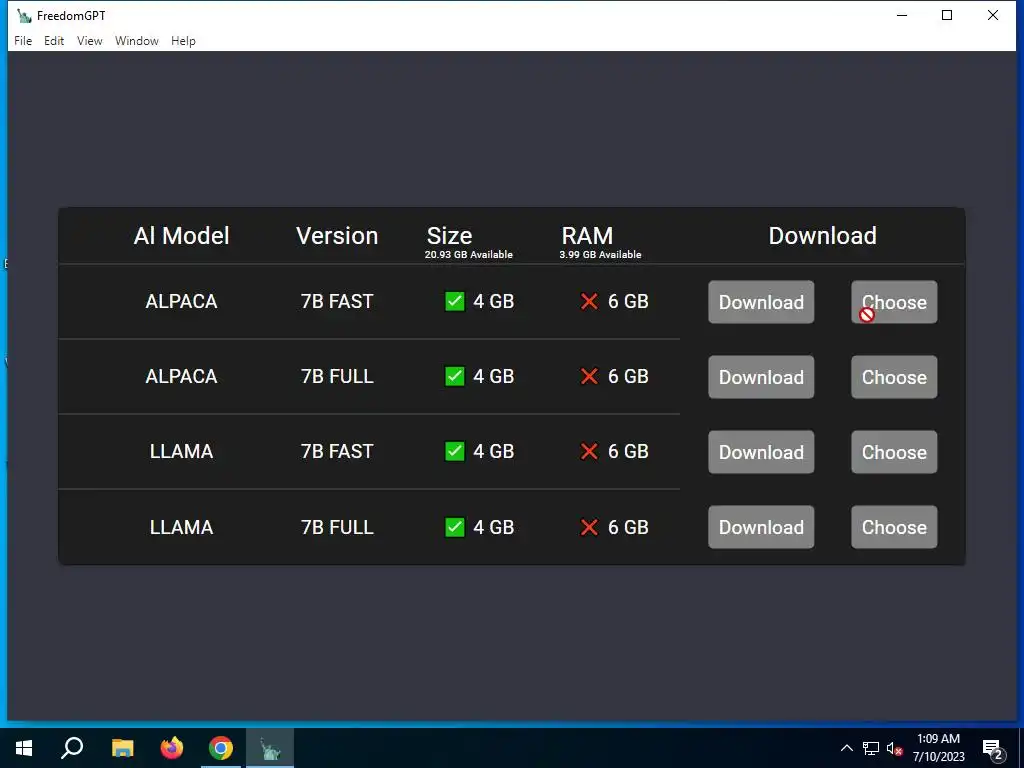This screenshot has width=1024, height=768.
Task: Click the red RAM cross in ALPACA 7B FAST row
Action: coord(589,301)
